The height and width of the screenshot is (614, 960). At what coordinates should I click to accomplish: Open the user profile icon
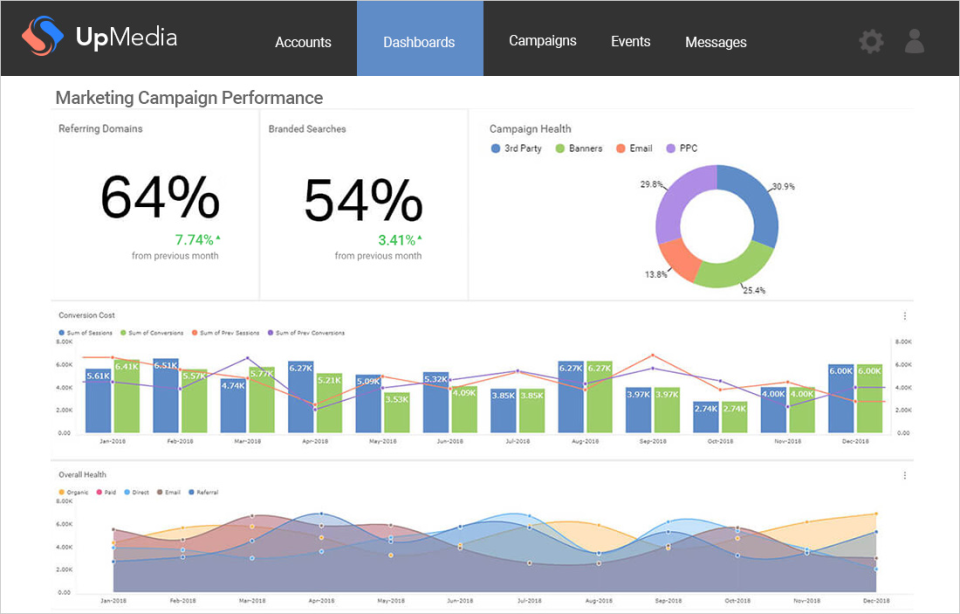pyautogui.click(x=914, y=41)
